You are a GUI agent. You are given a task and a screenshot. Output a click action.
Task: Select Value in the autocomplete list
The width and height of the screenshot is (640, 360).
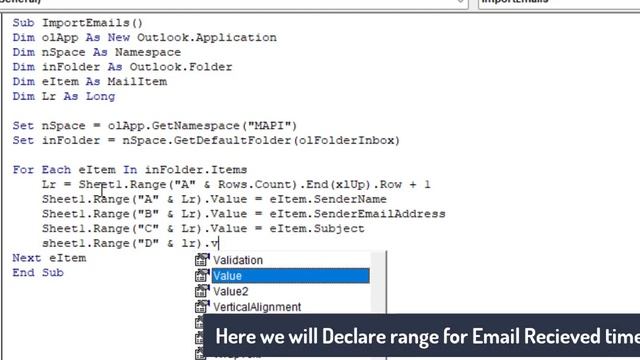[290, 276]
